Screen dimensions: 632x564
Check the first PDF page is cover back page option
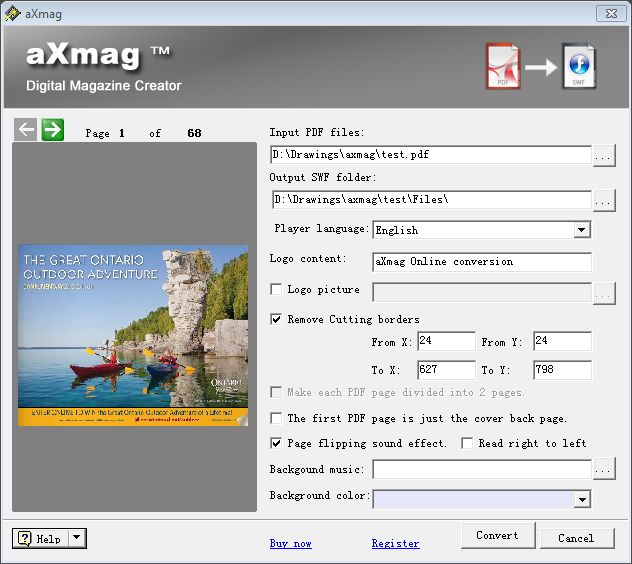276,418
